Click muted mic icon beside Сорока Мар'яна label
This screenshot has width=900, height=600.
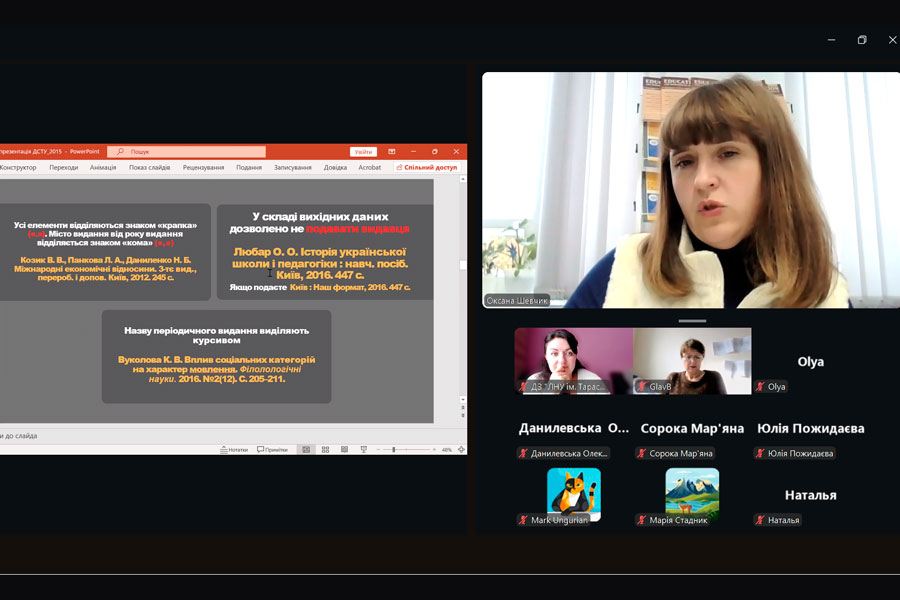pos(642,453)
